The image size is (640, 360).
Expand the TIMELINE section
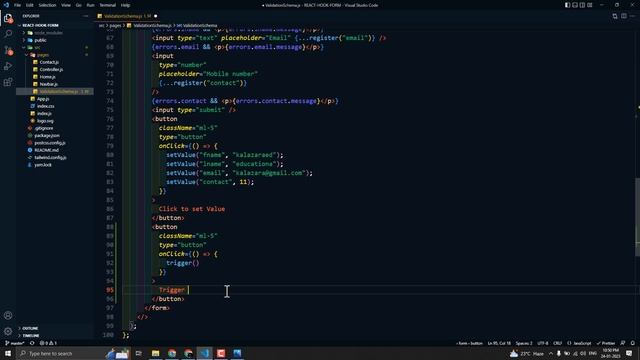pyautogui.click(x=31, y=336)
